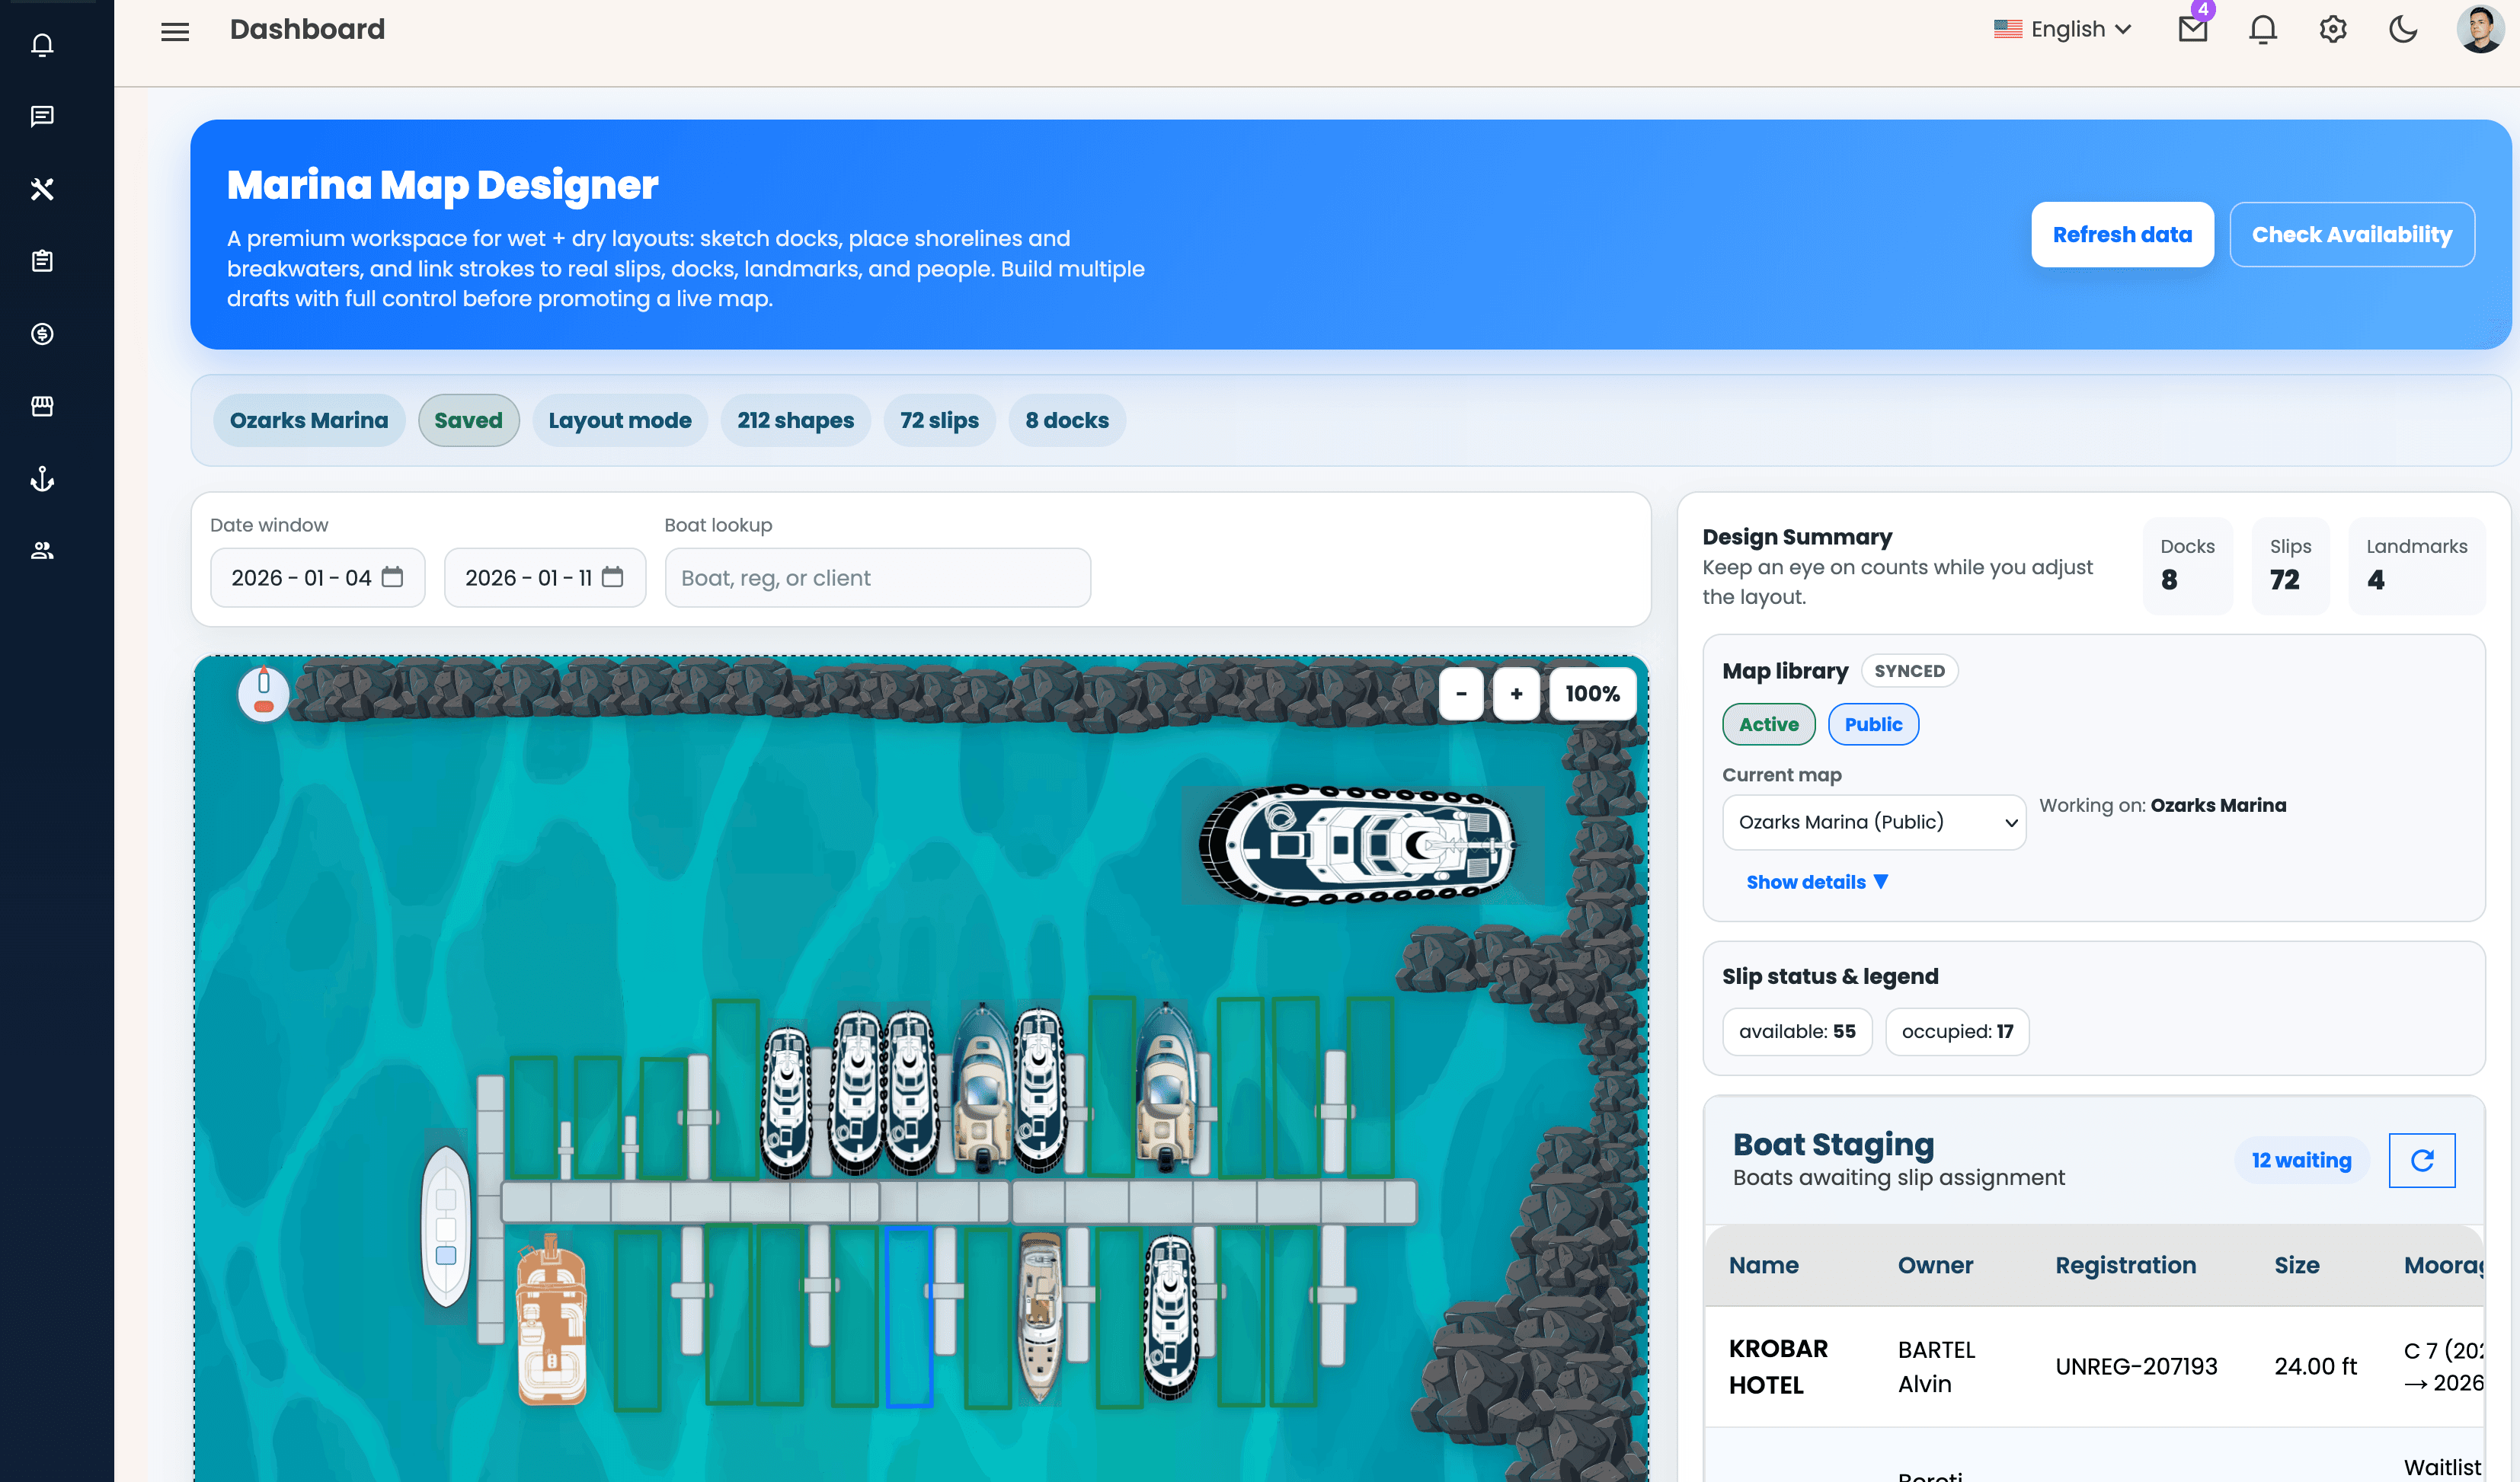
Task: Open the anchor marina icon in sidebar
Action: point(42,479)
